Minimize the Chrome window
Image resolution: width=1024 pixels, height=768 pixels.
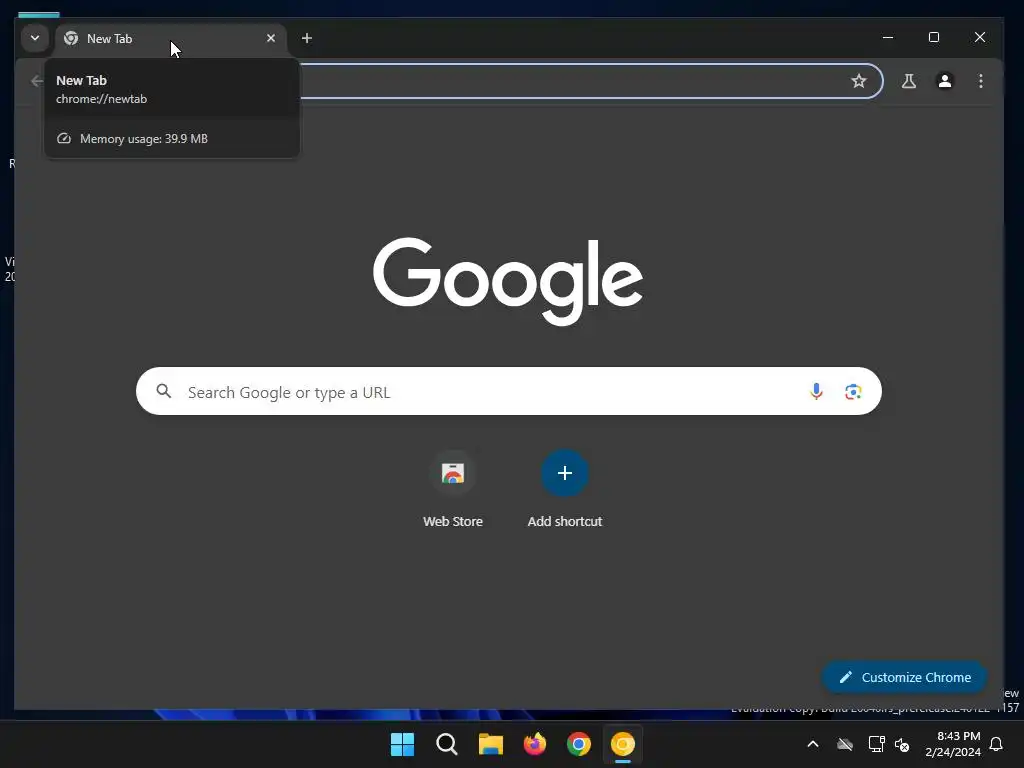click(x=888, y=37)
